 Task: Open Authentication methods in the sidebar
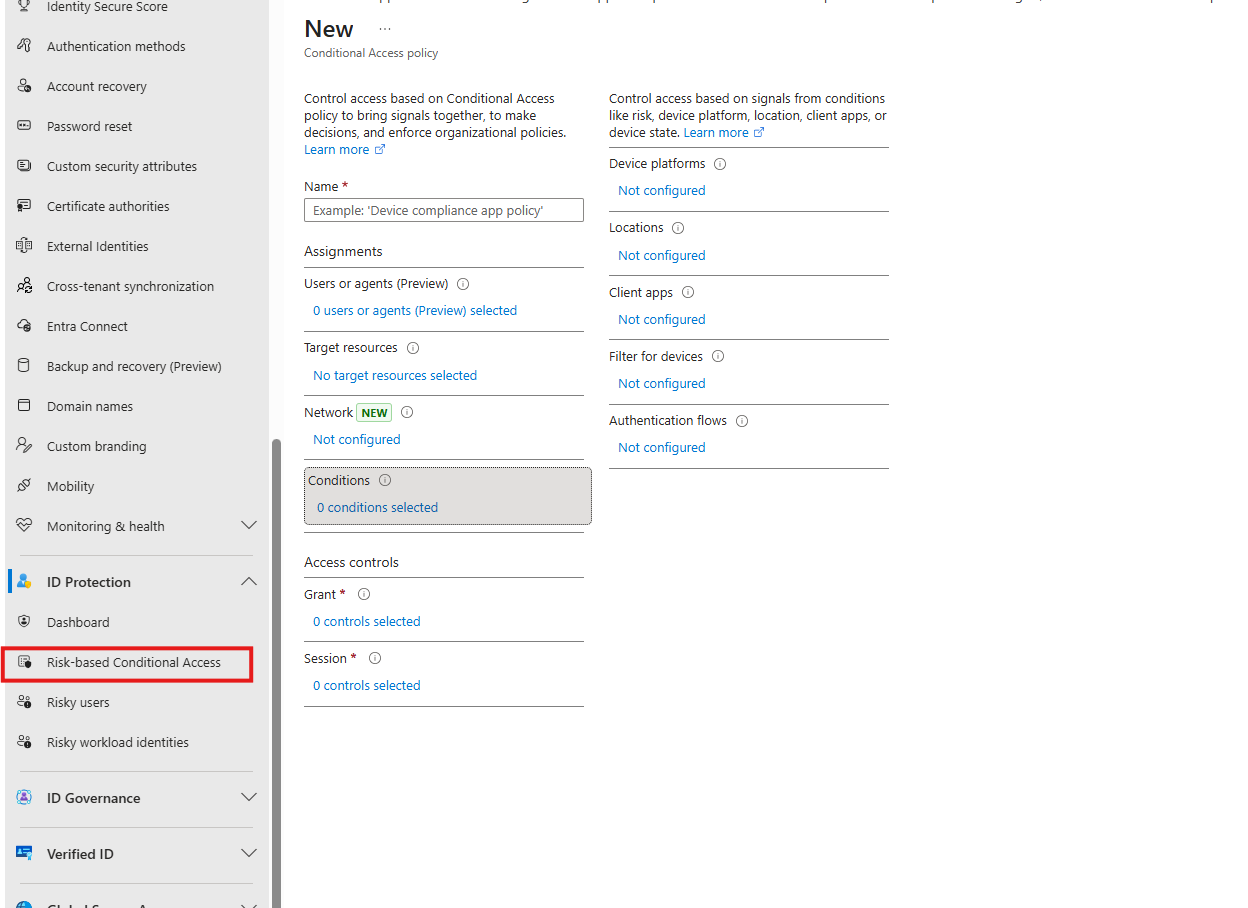click(116, 46)
